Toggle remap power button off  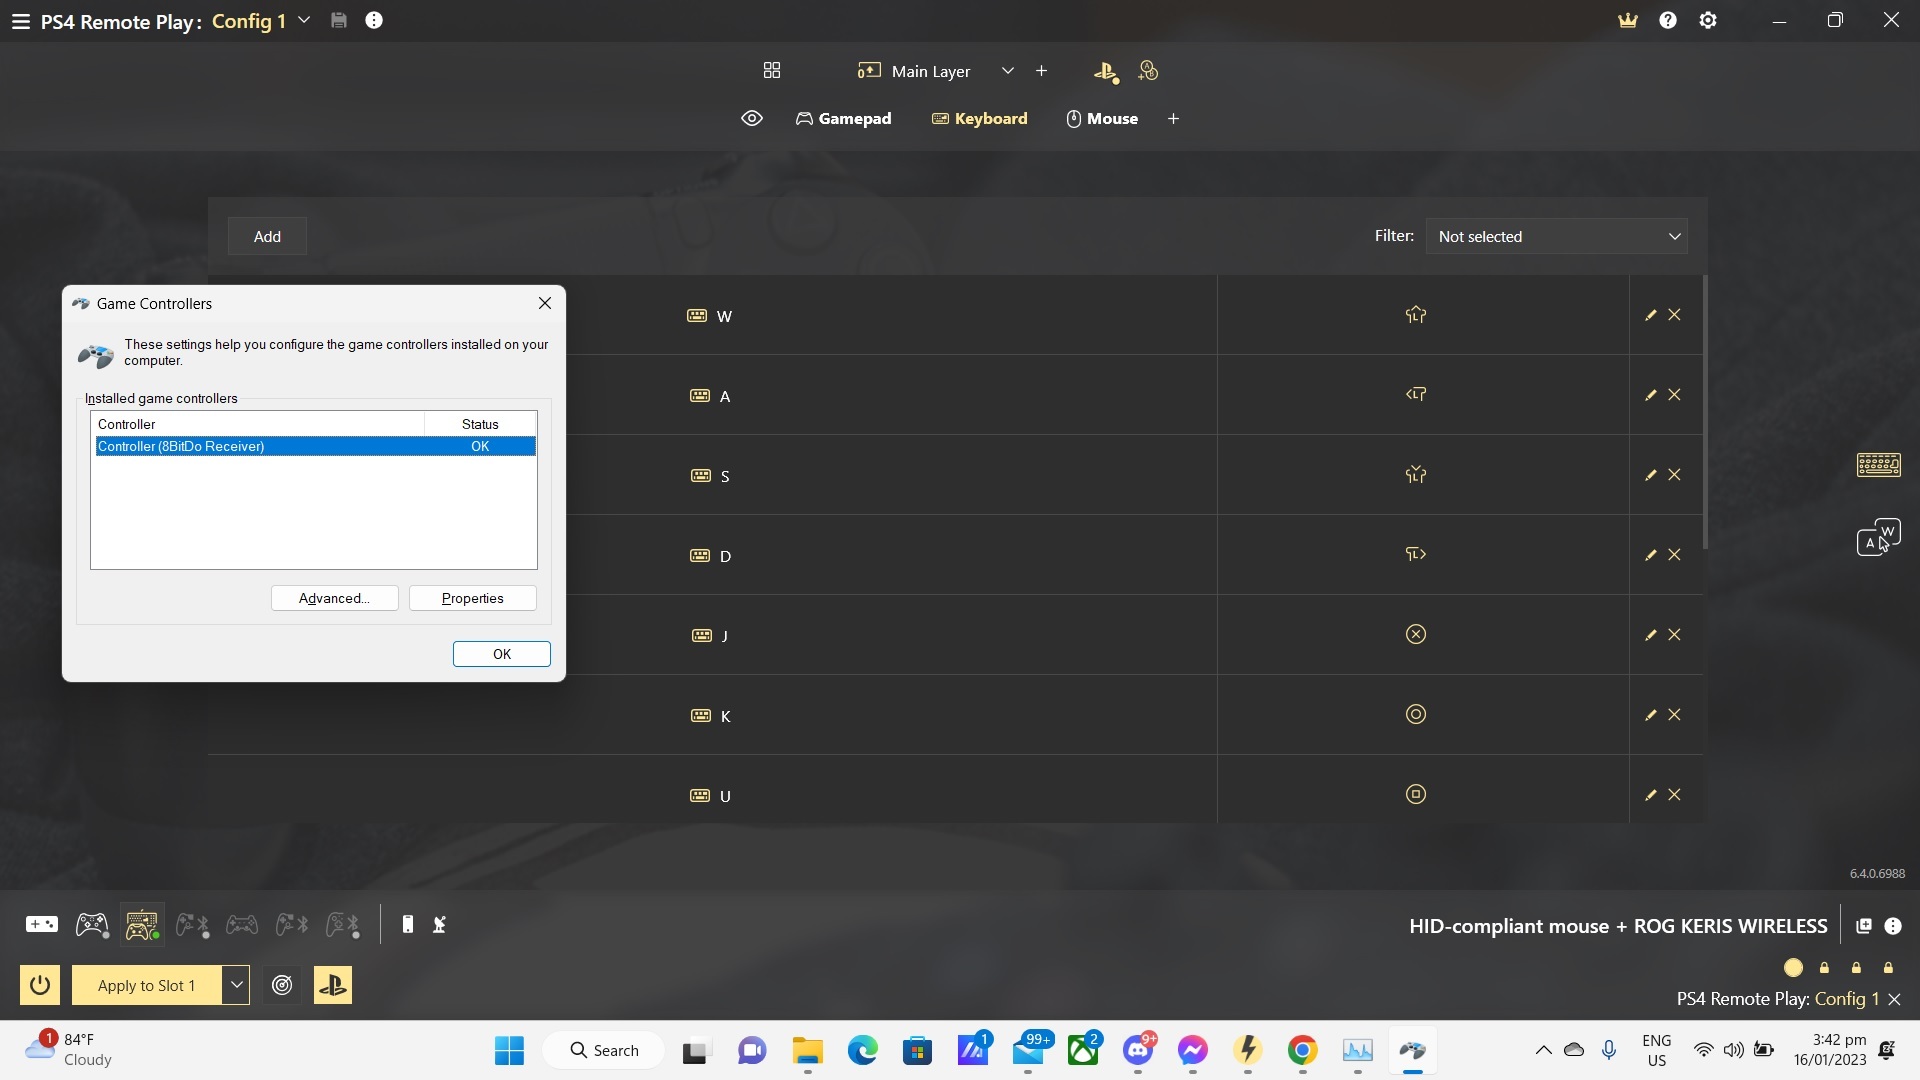[x=40, y=985]
